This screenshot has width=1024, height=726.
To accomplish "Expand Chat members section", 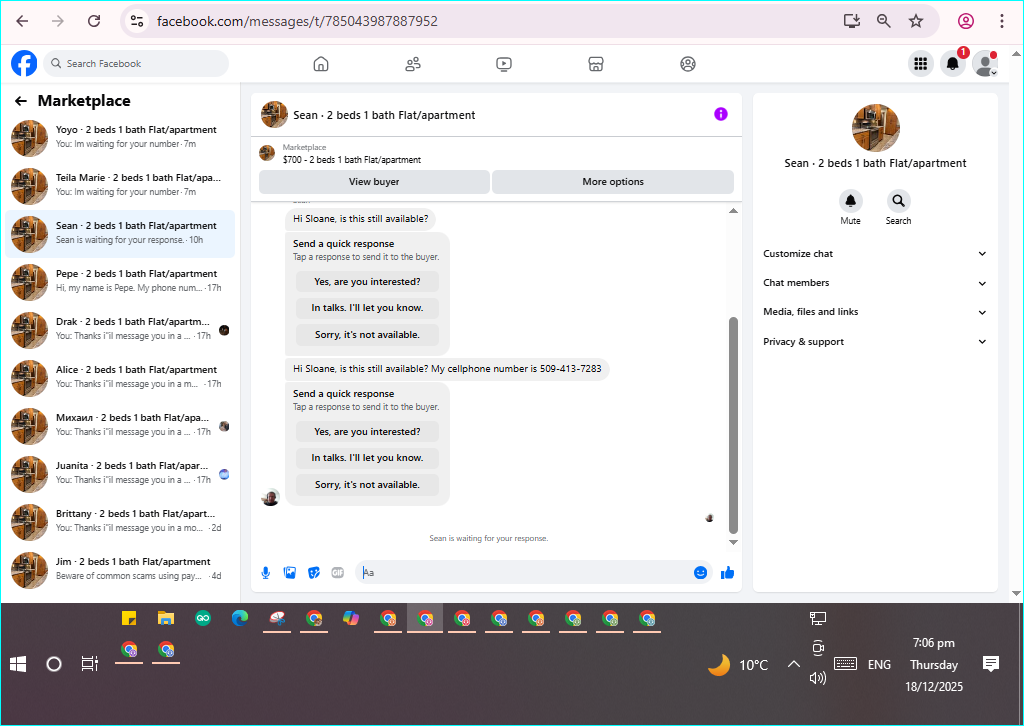I will 874,283.
